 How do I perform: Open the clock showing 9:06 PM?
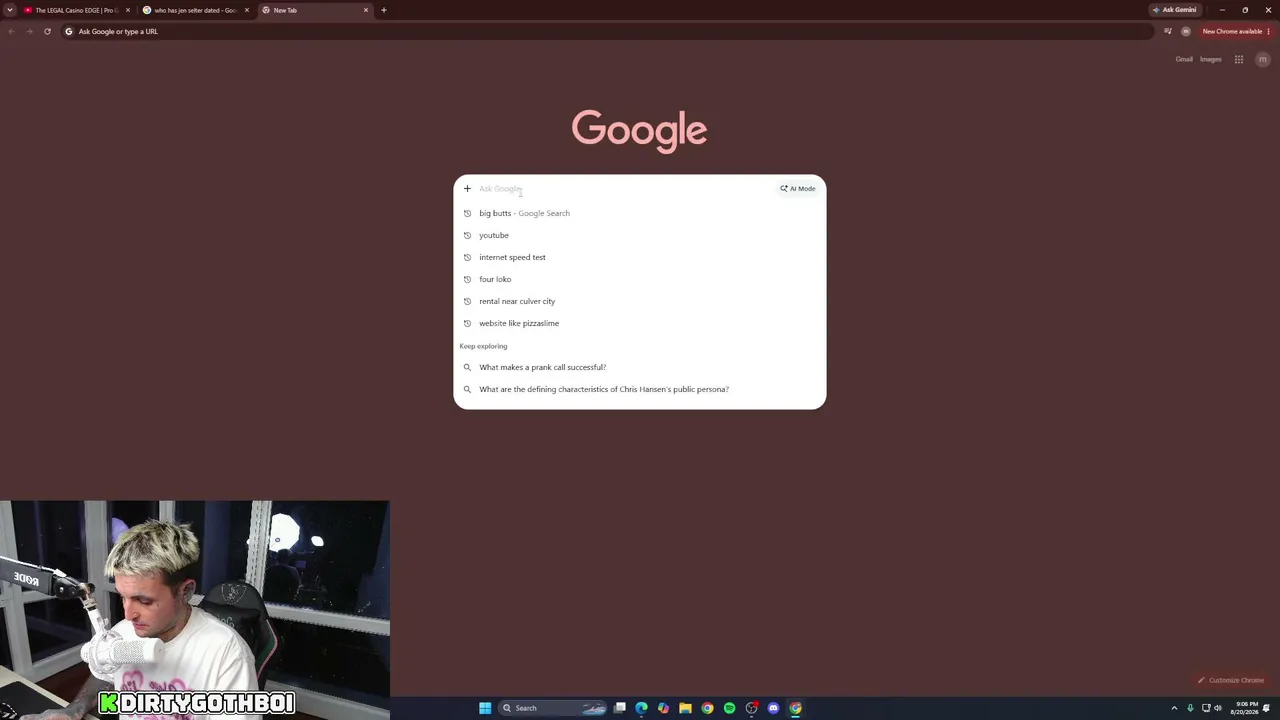coord(1246,708)
